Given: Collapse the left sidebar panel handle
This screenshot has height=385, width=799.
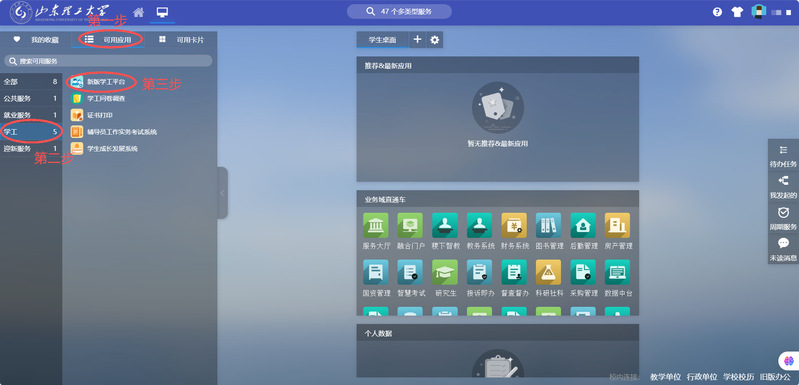Looking at the screenshot, I should [x=222, y=193].
